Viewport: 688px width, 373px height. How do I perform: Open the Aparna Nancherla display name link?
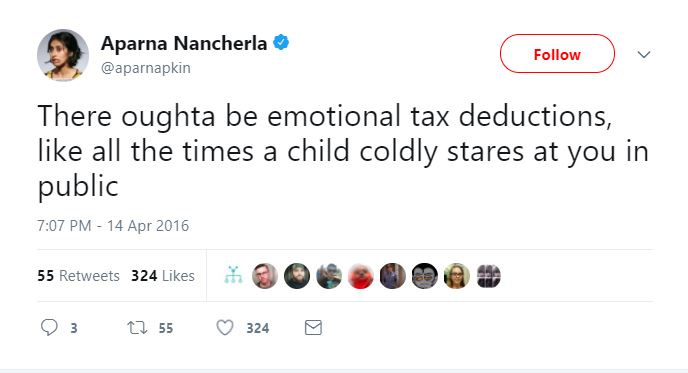coord(184,43)
